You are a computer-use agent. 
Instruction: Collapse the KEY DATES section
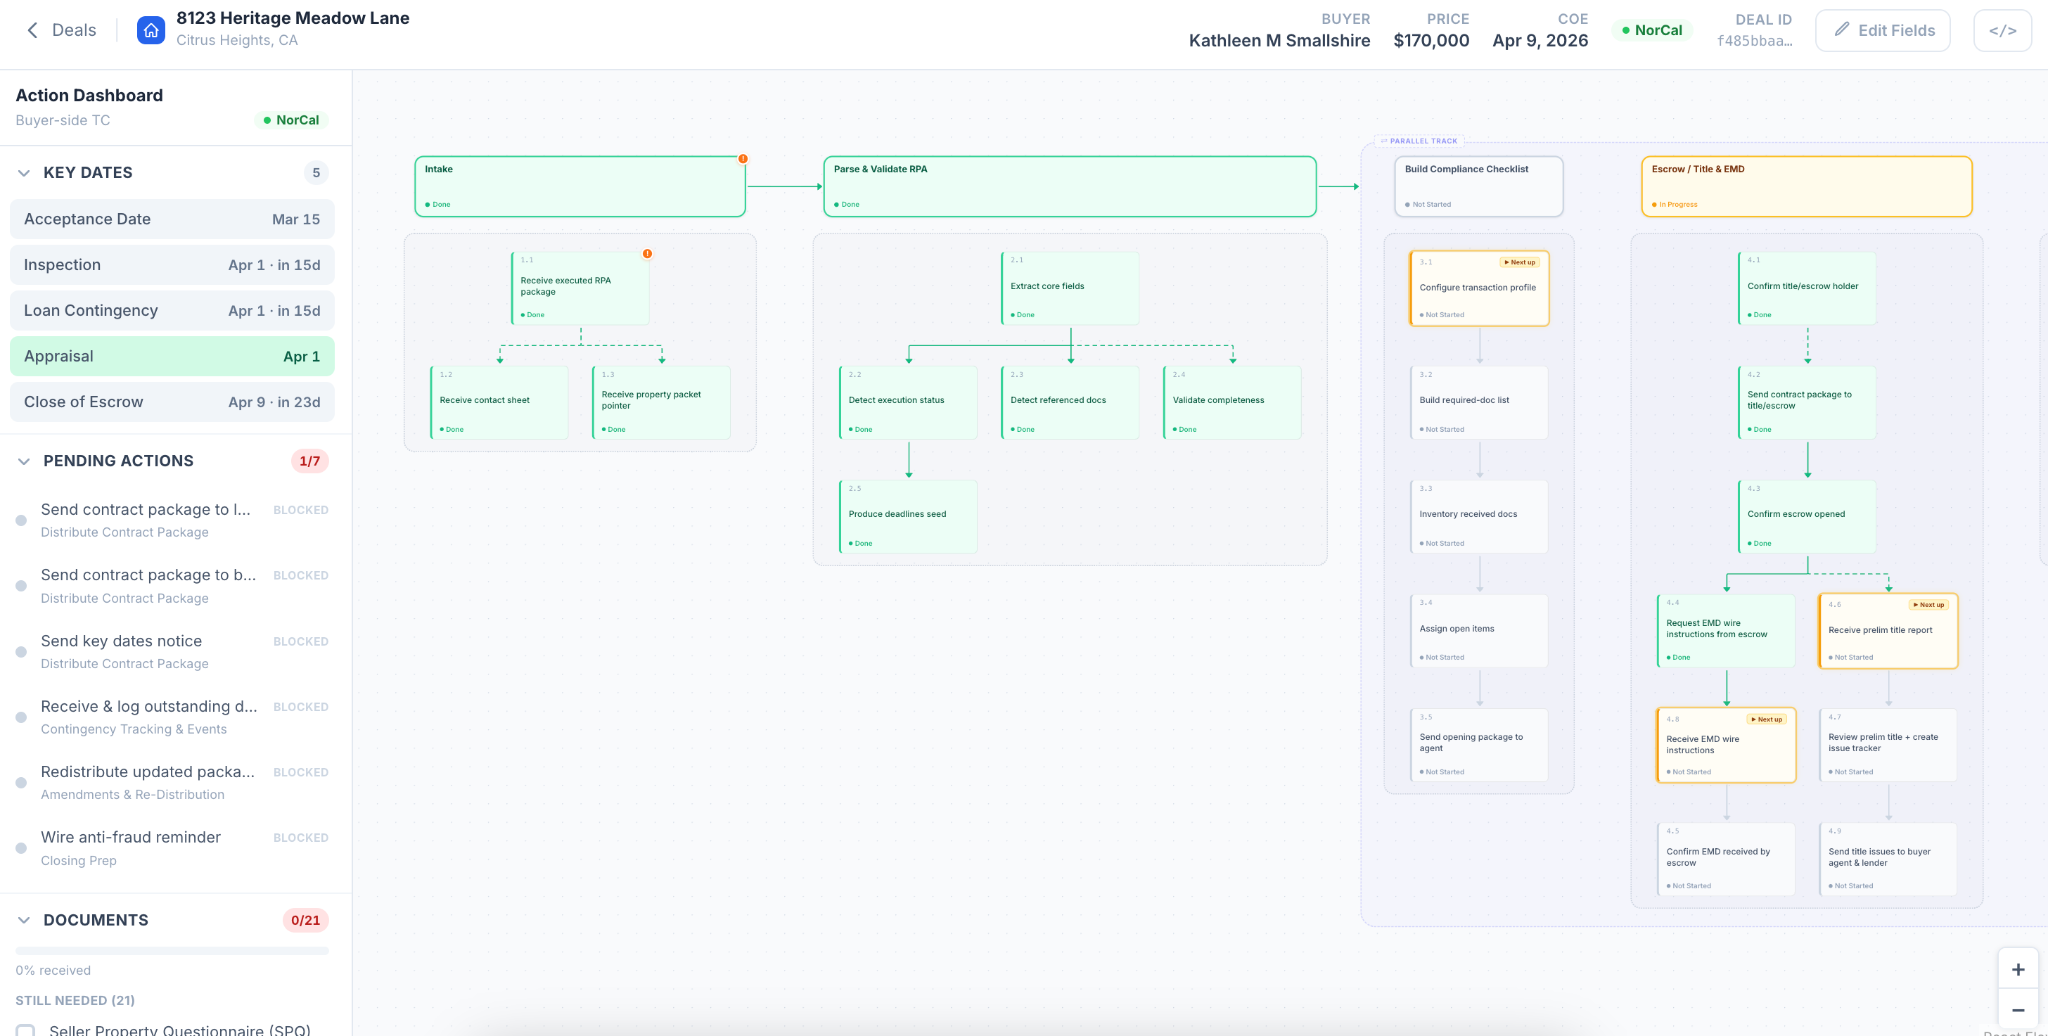tap(24, 172)
